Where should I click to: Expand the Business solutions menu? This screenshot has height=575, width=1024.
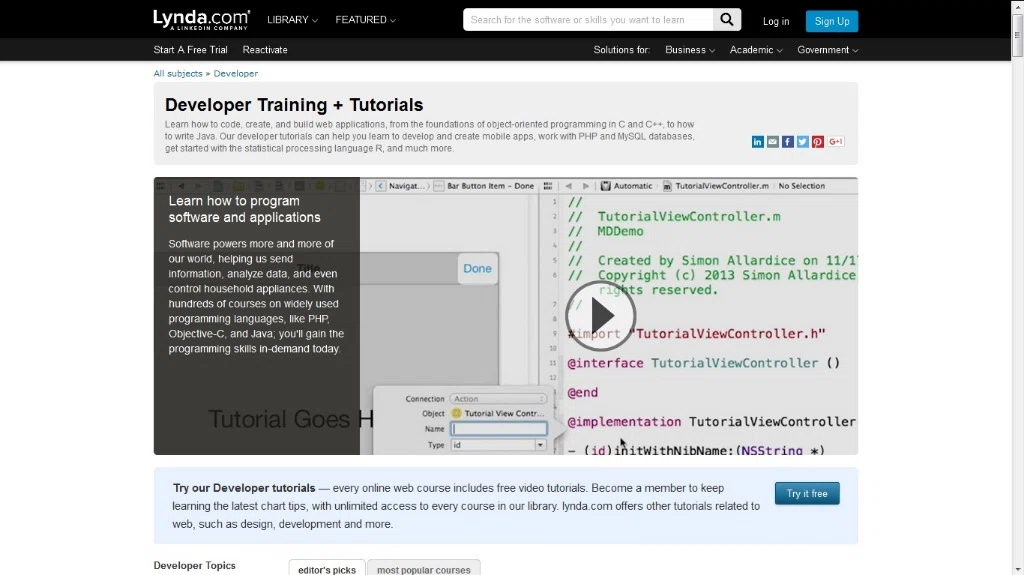pyautogui.click(x=690, y=50)
